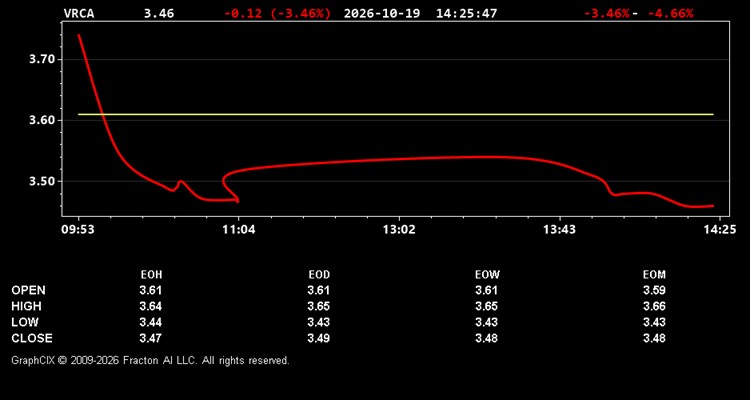The height and width of the screenshot is (400, 750).
Task: Click the GraphCIX copyright notice
Action: click(150, 360)
